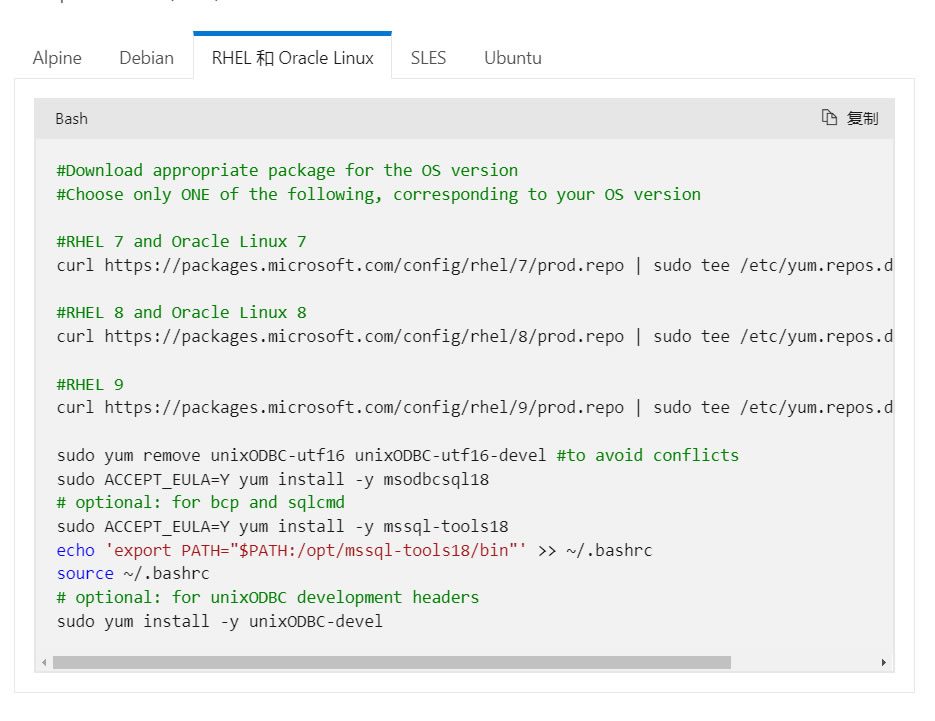Click '# optional: for unixODBC development headers' comment
This screenshot has height=721, width=935.
pyautogui.click(x=268, y=598)
